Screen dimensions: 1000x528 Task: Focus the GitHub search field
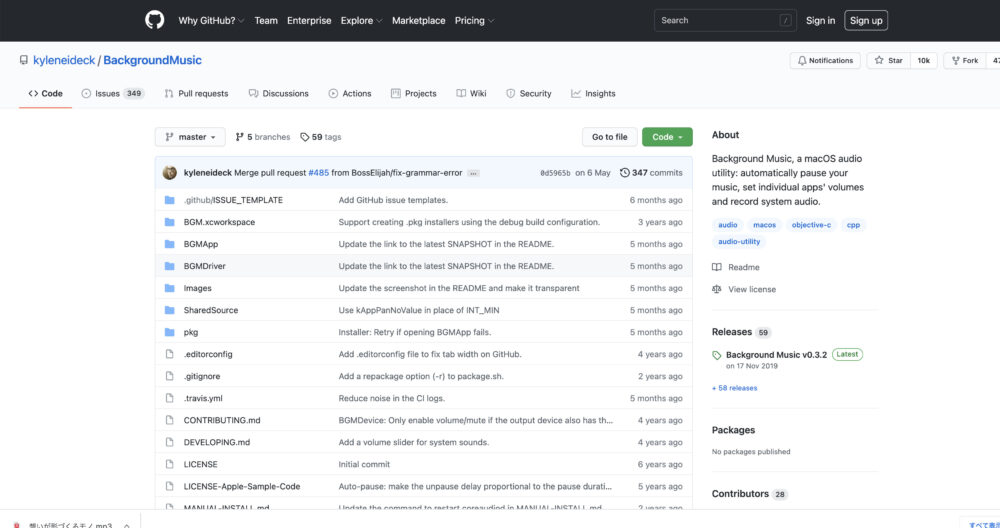pyautogui.click(x=725, y=20)
